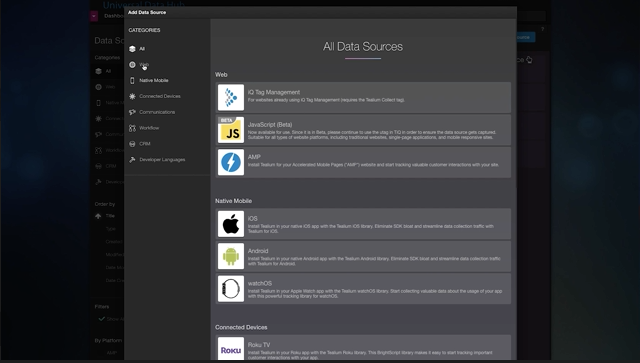
Task: Open Native Mobile category label
Action: pyautogui.click(x=154, y=80)
